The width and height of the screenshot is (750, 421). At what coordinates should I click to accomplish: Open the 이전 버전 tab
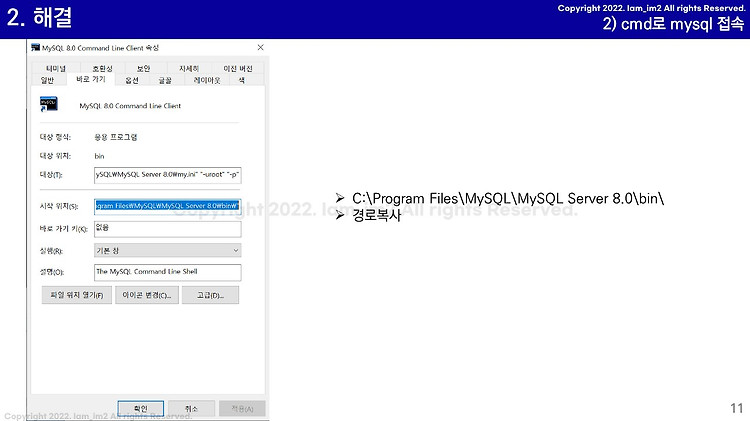pyautogui.click(x=238, y=68)
